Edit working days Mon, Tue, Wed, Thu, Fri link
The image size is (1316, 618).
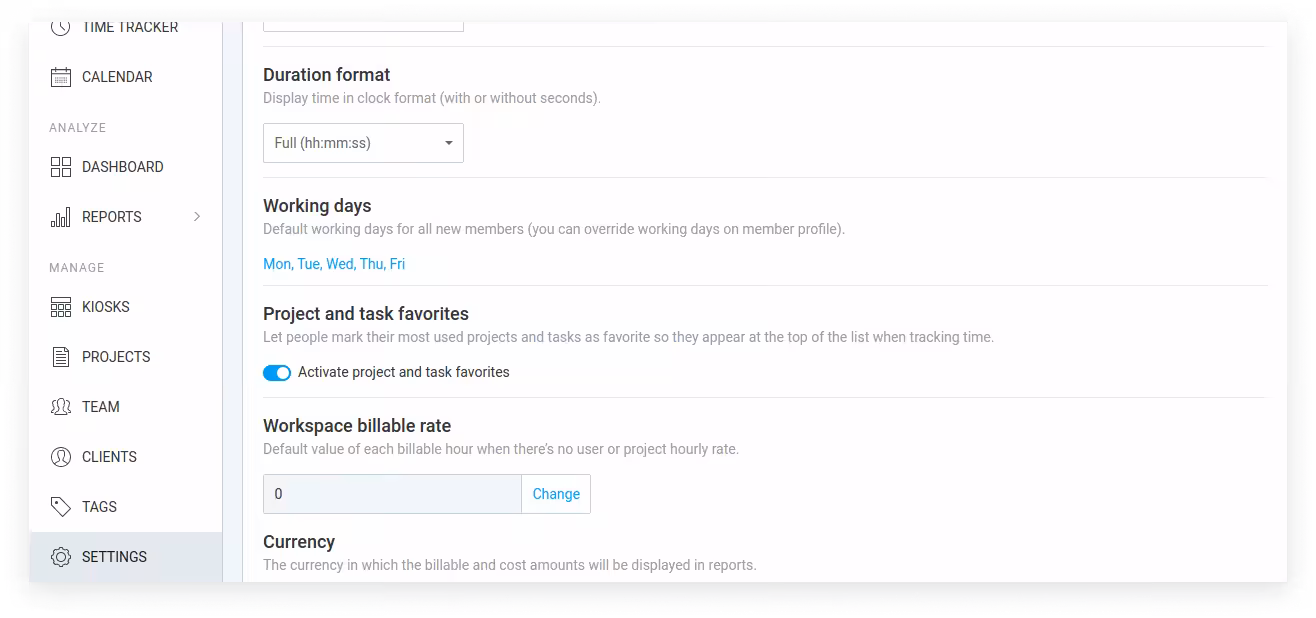(334, 264)
